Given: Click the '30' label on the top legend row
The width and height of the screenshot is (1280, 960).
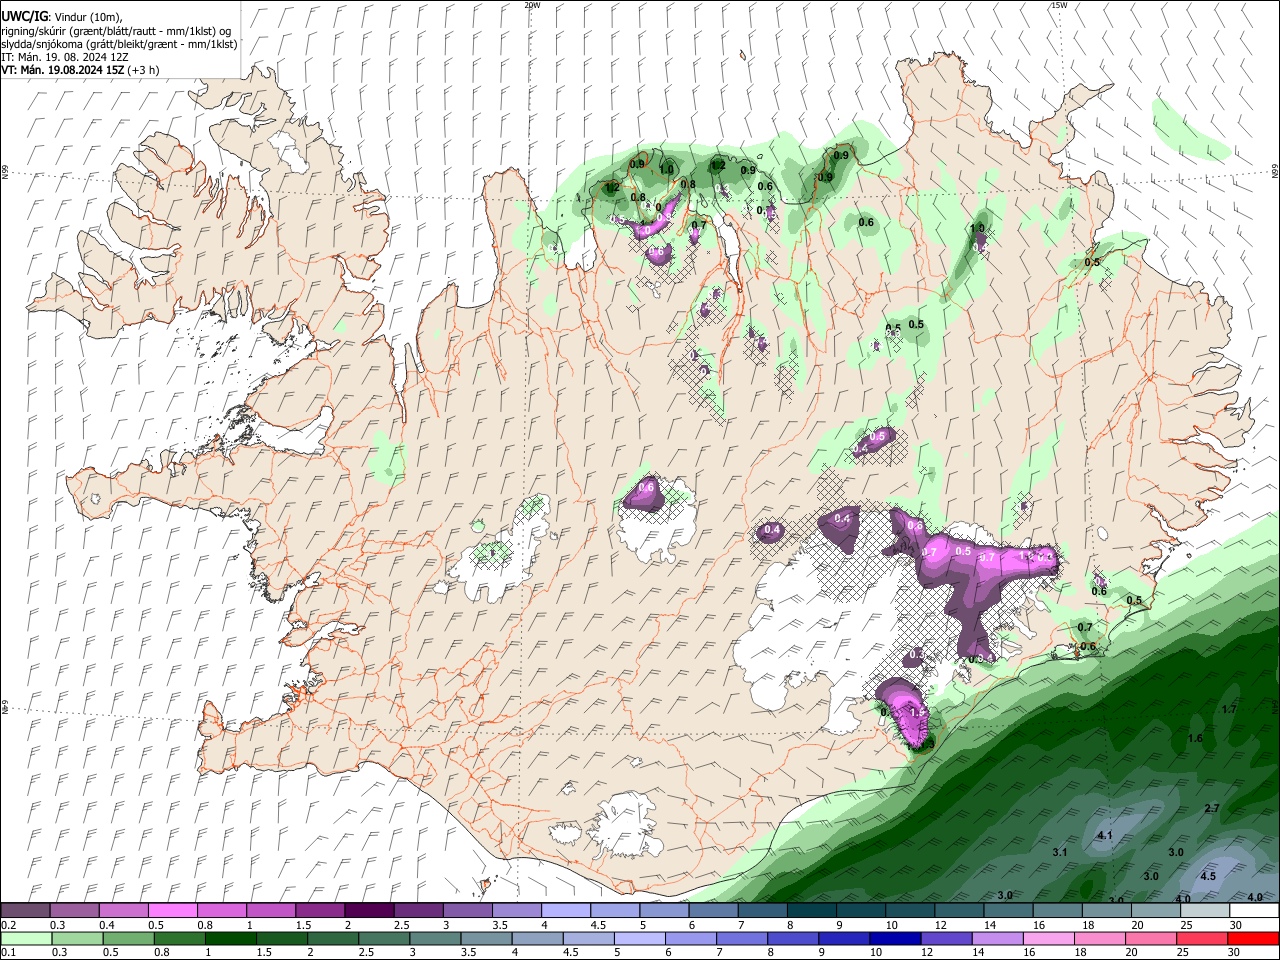Looking at the screenshot, I should coord(1236,925).
